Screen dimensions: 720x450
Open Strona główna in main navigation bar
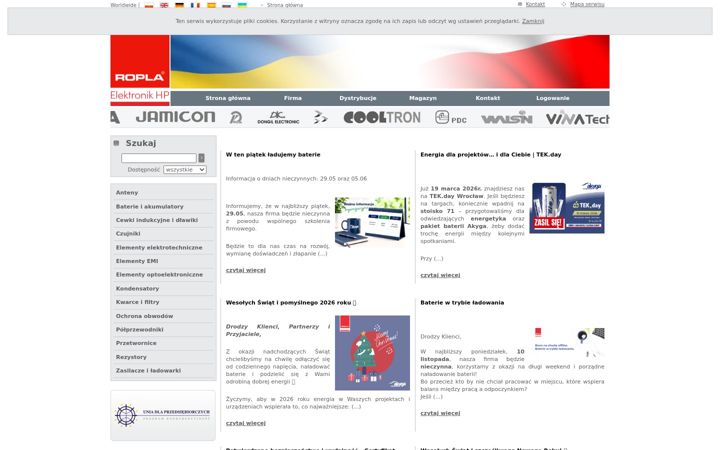tap(228, 98)
